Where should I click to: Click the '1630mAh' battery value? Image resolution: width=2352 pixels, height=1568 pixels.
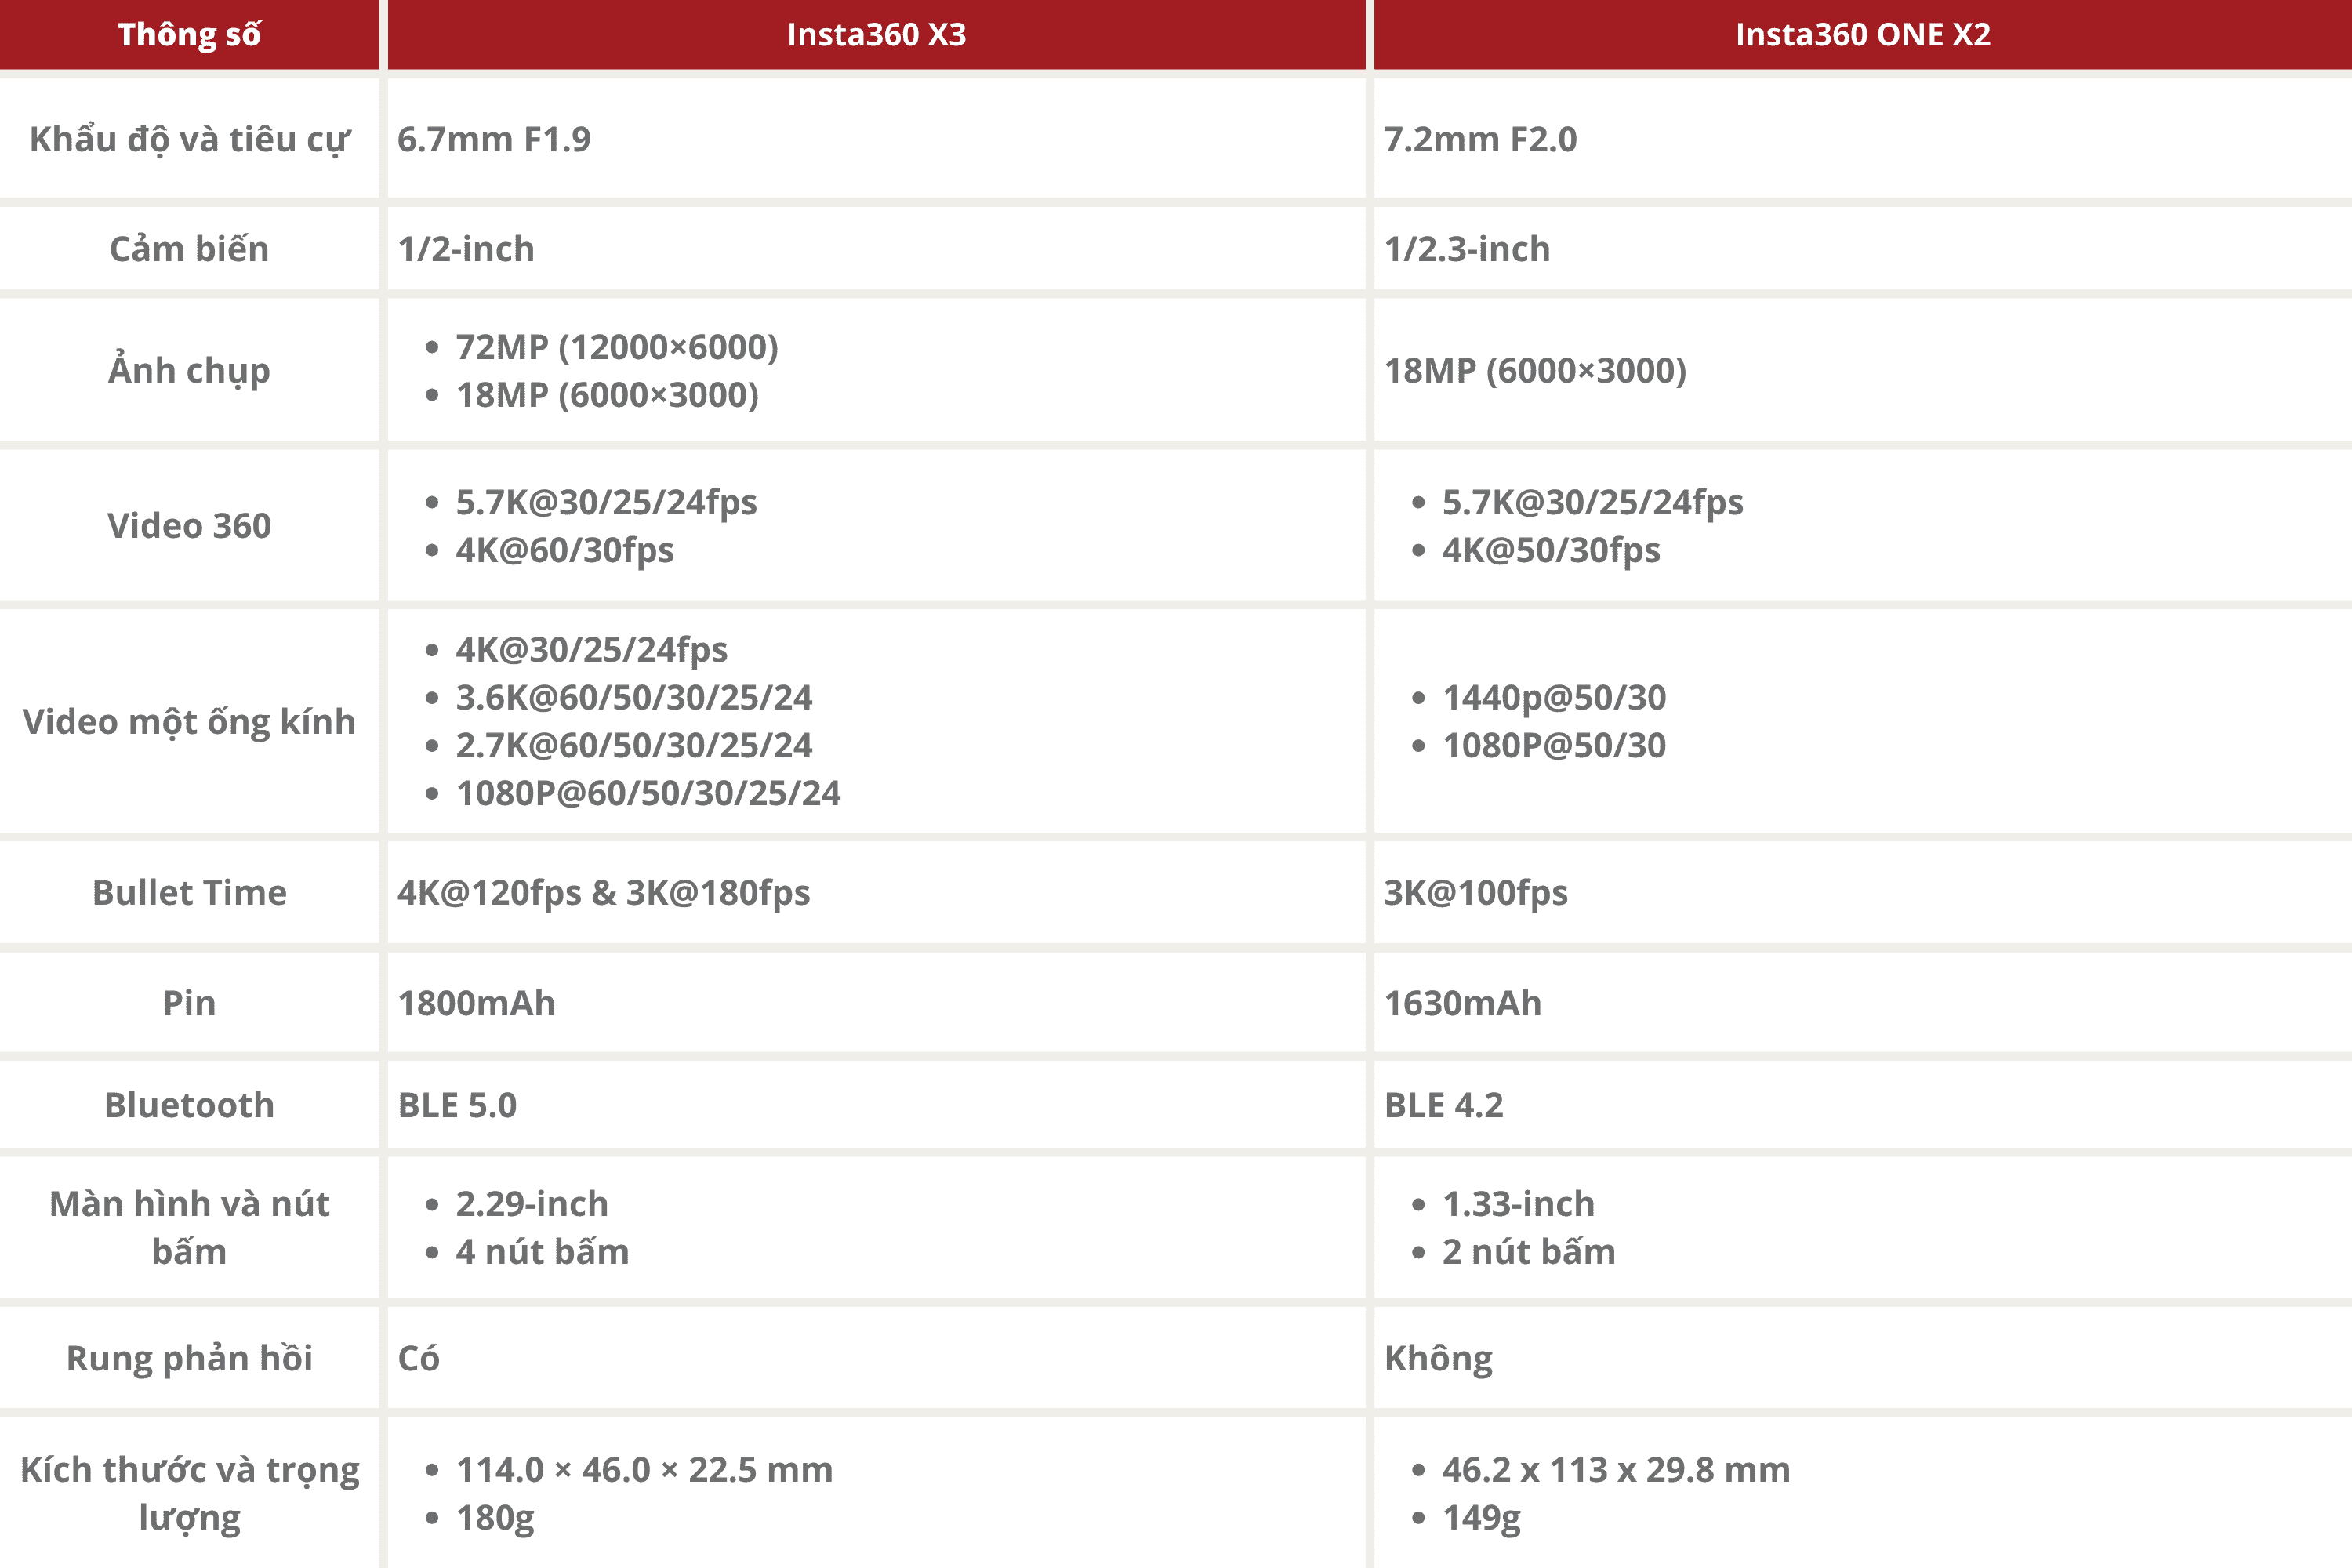(1463, 1003)
